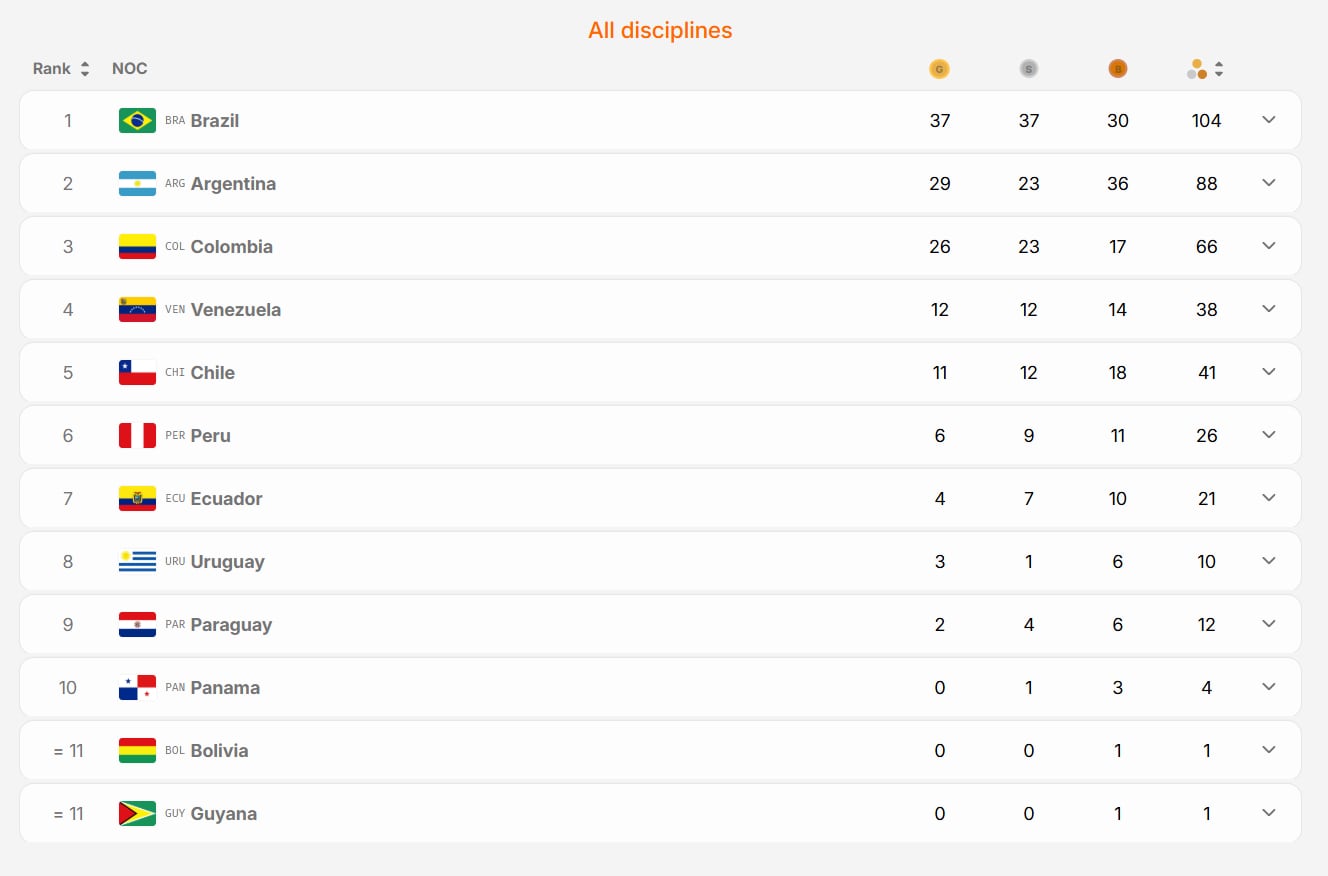Screen dimensions: 1328x876
Task: Expand the Chile row chevron
Action: pos(1269,372)
